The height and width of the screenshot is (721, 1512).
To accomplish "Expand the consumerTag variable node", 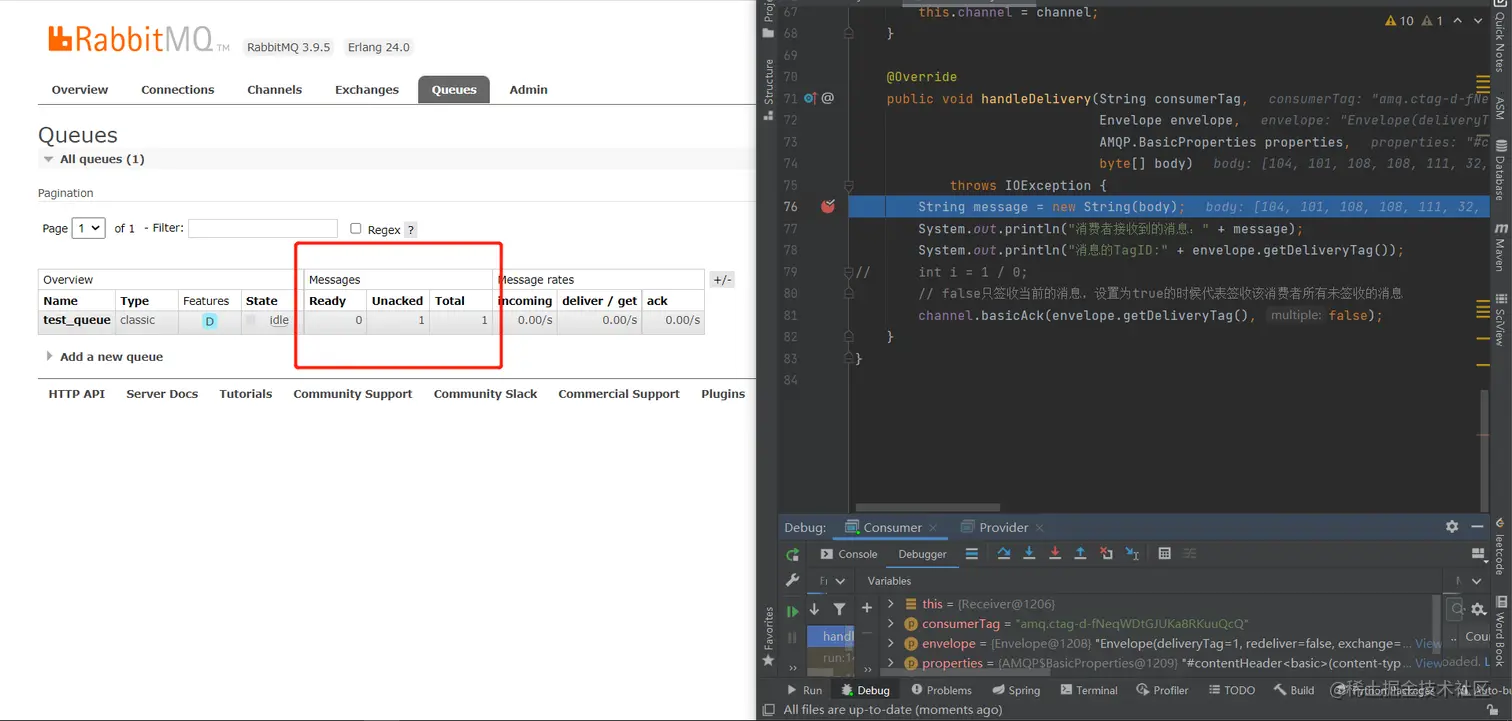I will 890,623.
